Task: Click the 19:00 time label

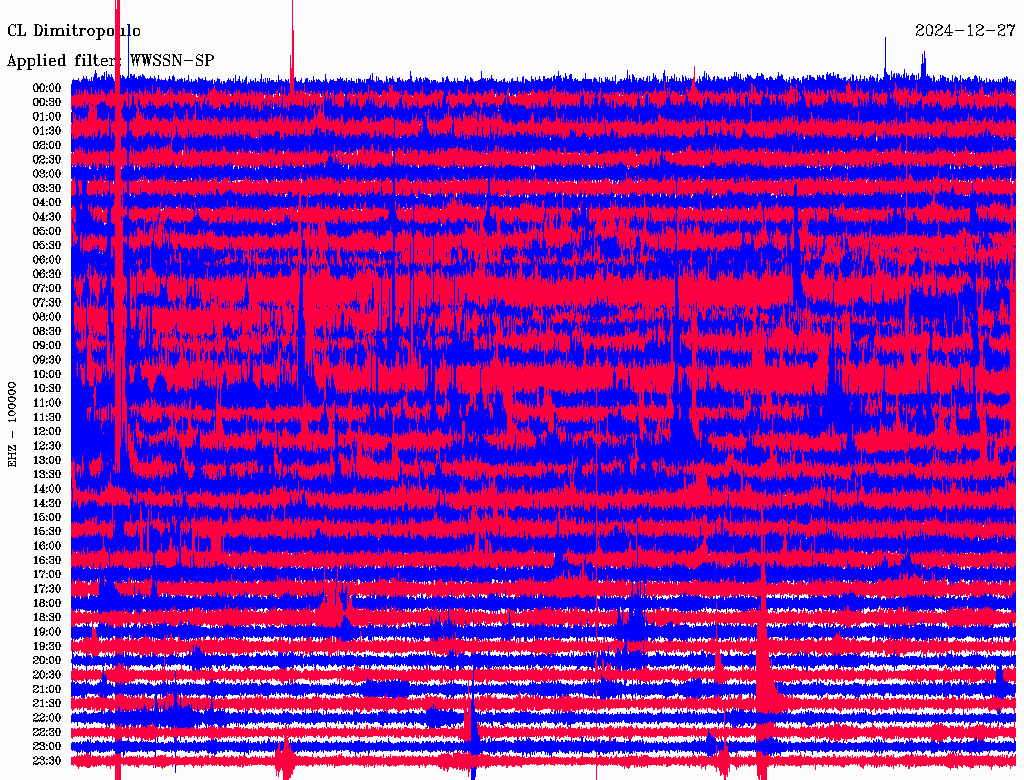Action: pos(47,632)
